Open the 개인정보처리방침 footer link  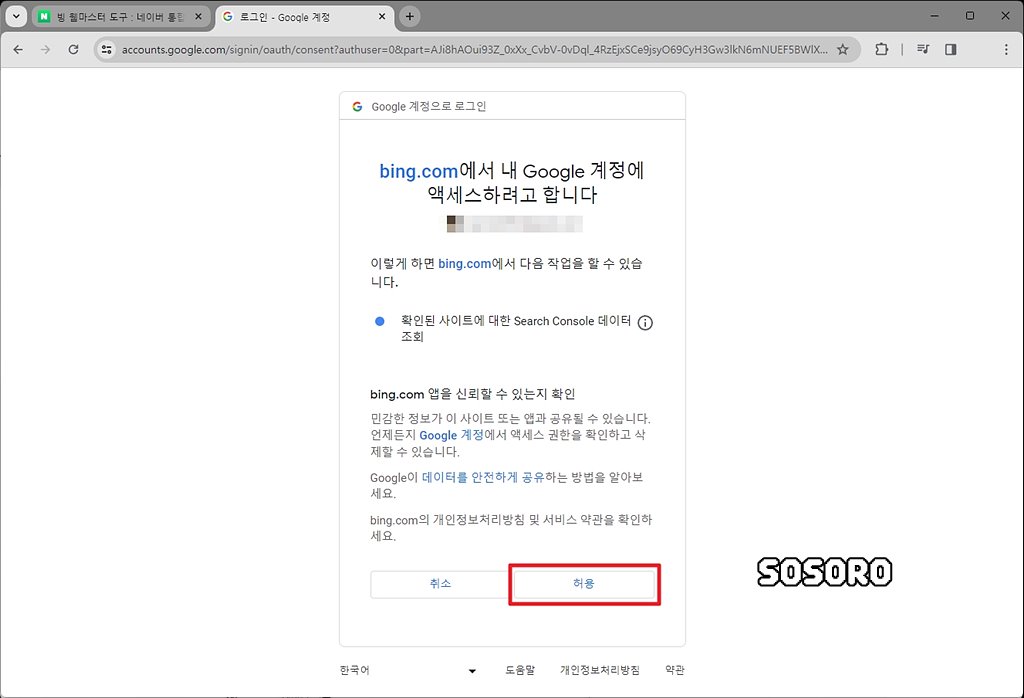[x=600, y=670]
